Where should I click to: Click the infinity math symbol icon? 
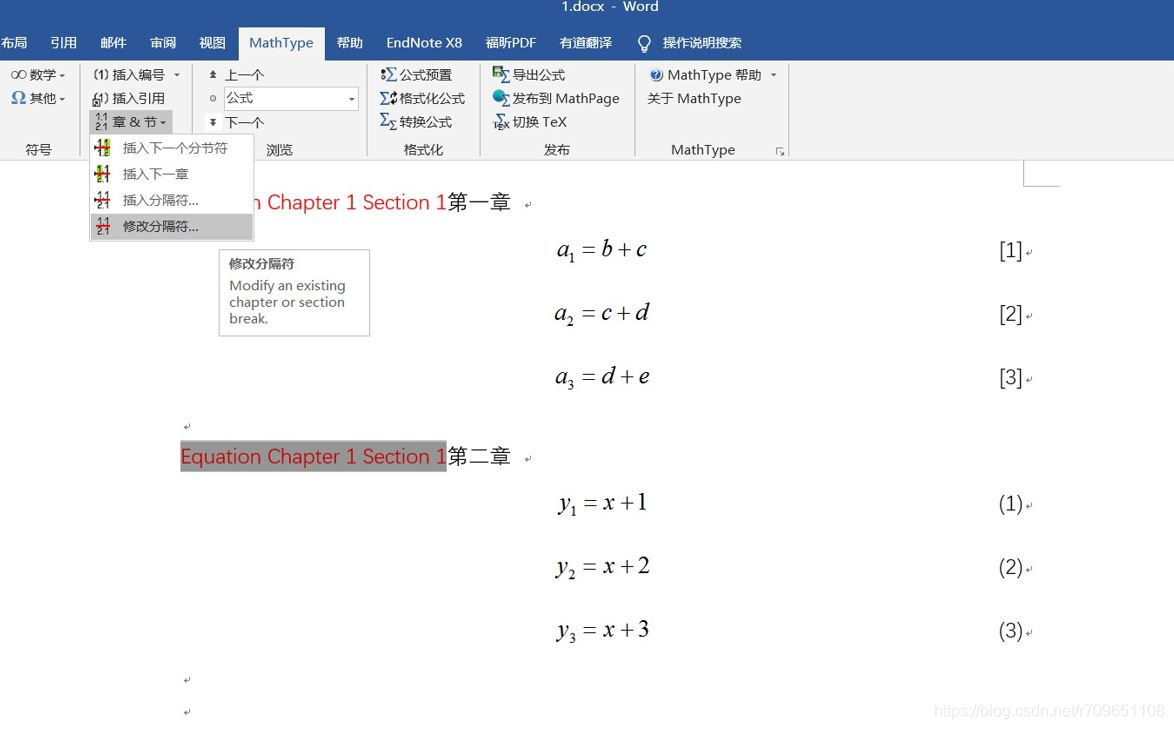pos(18,75)
